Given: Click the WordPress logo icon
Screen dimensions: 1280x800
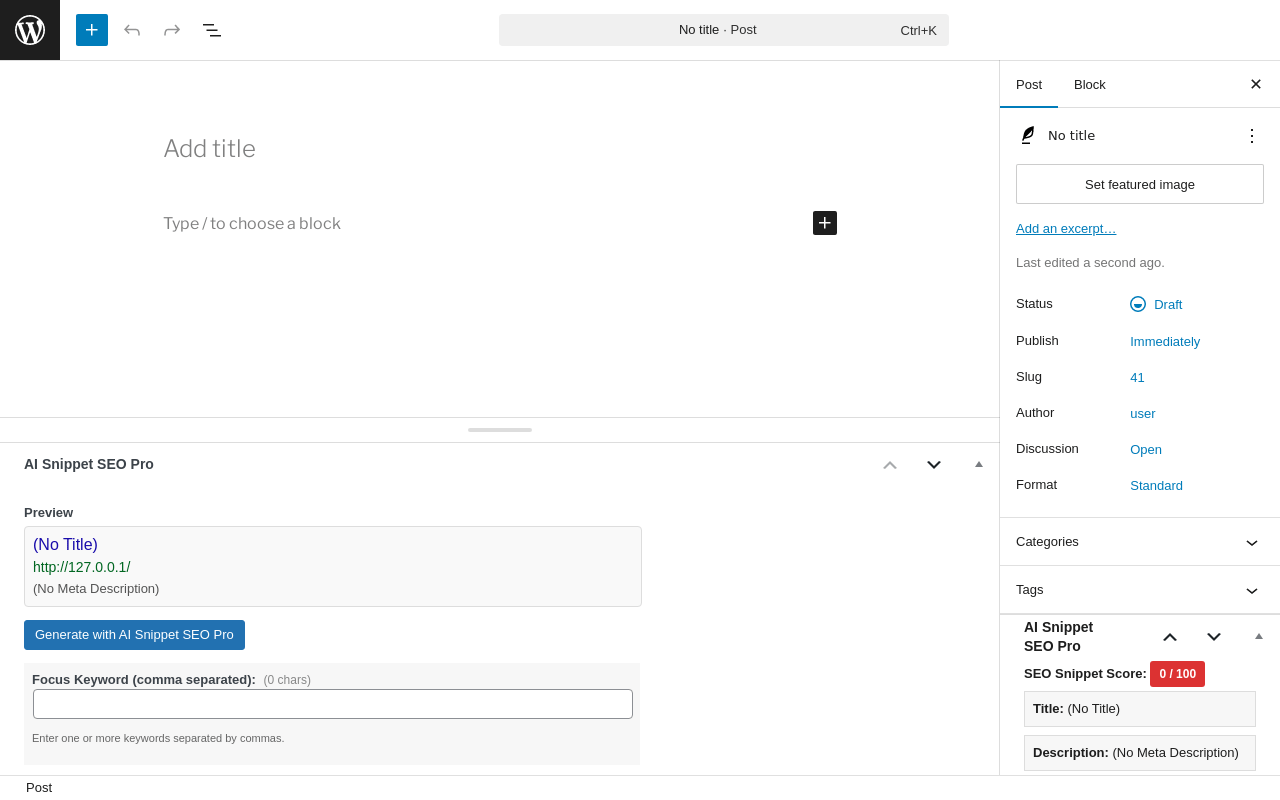Looking at the screenshot, I should [30, 30].
